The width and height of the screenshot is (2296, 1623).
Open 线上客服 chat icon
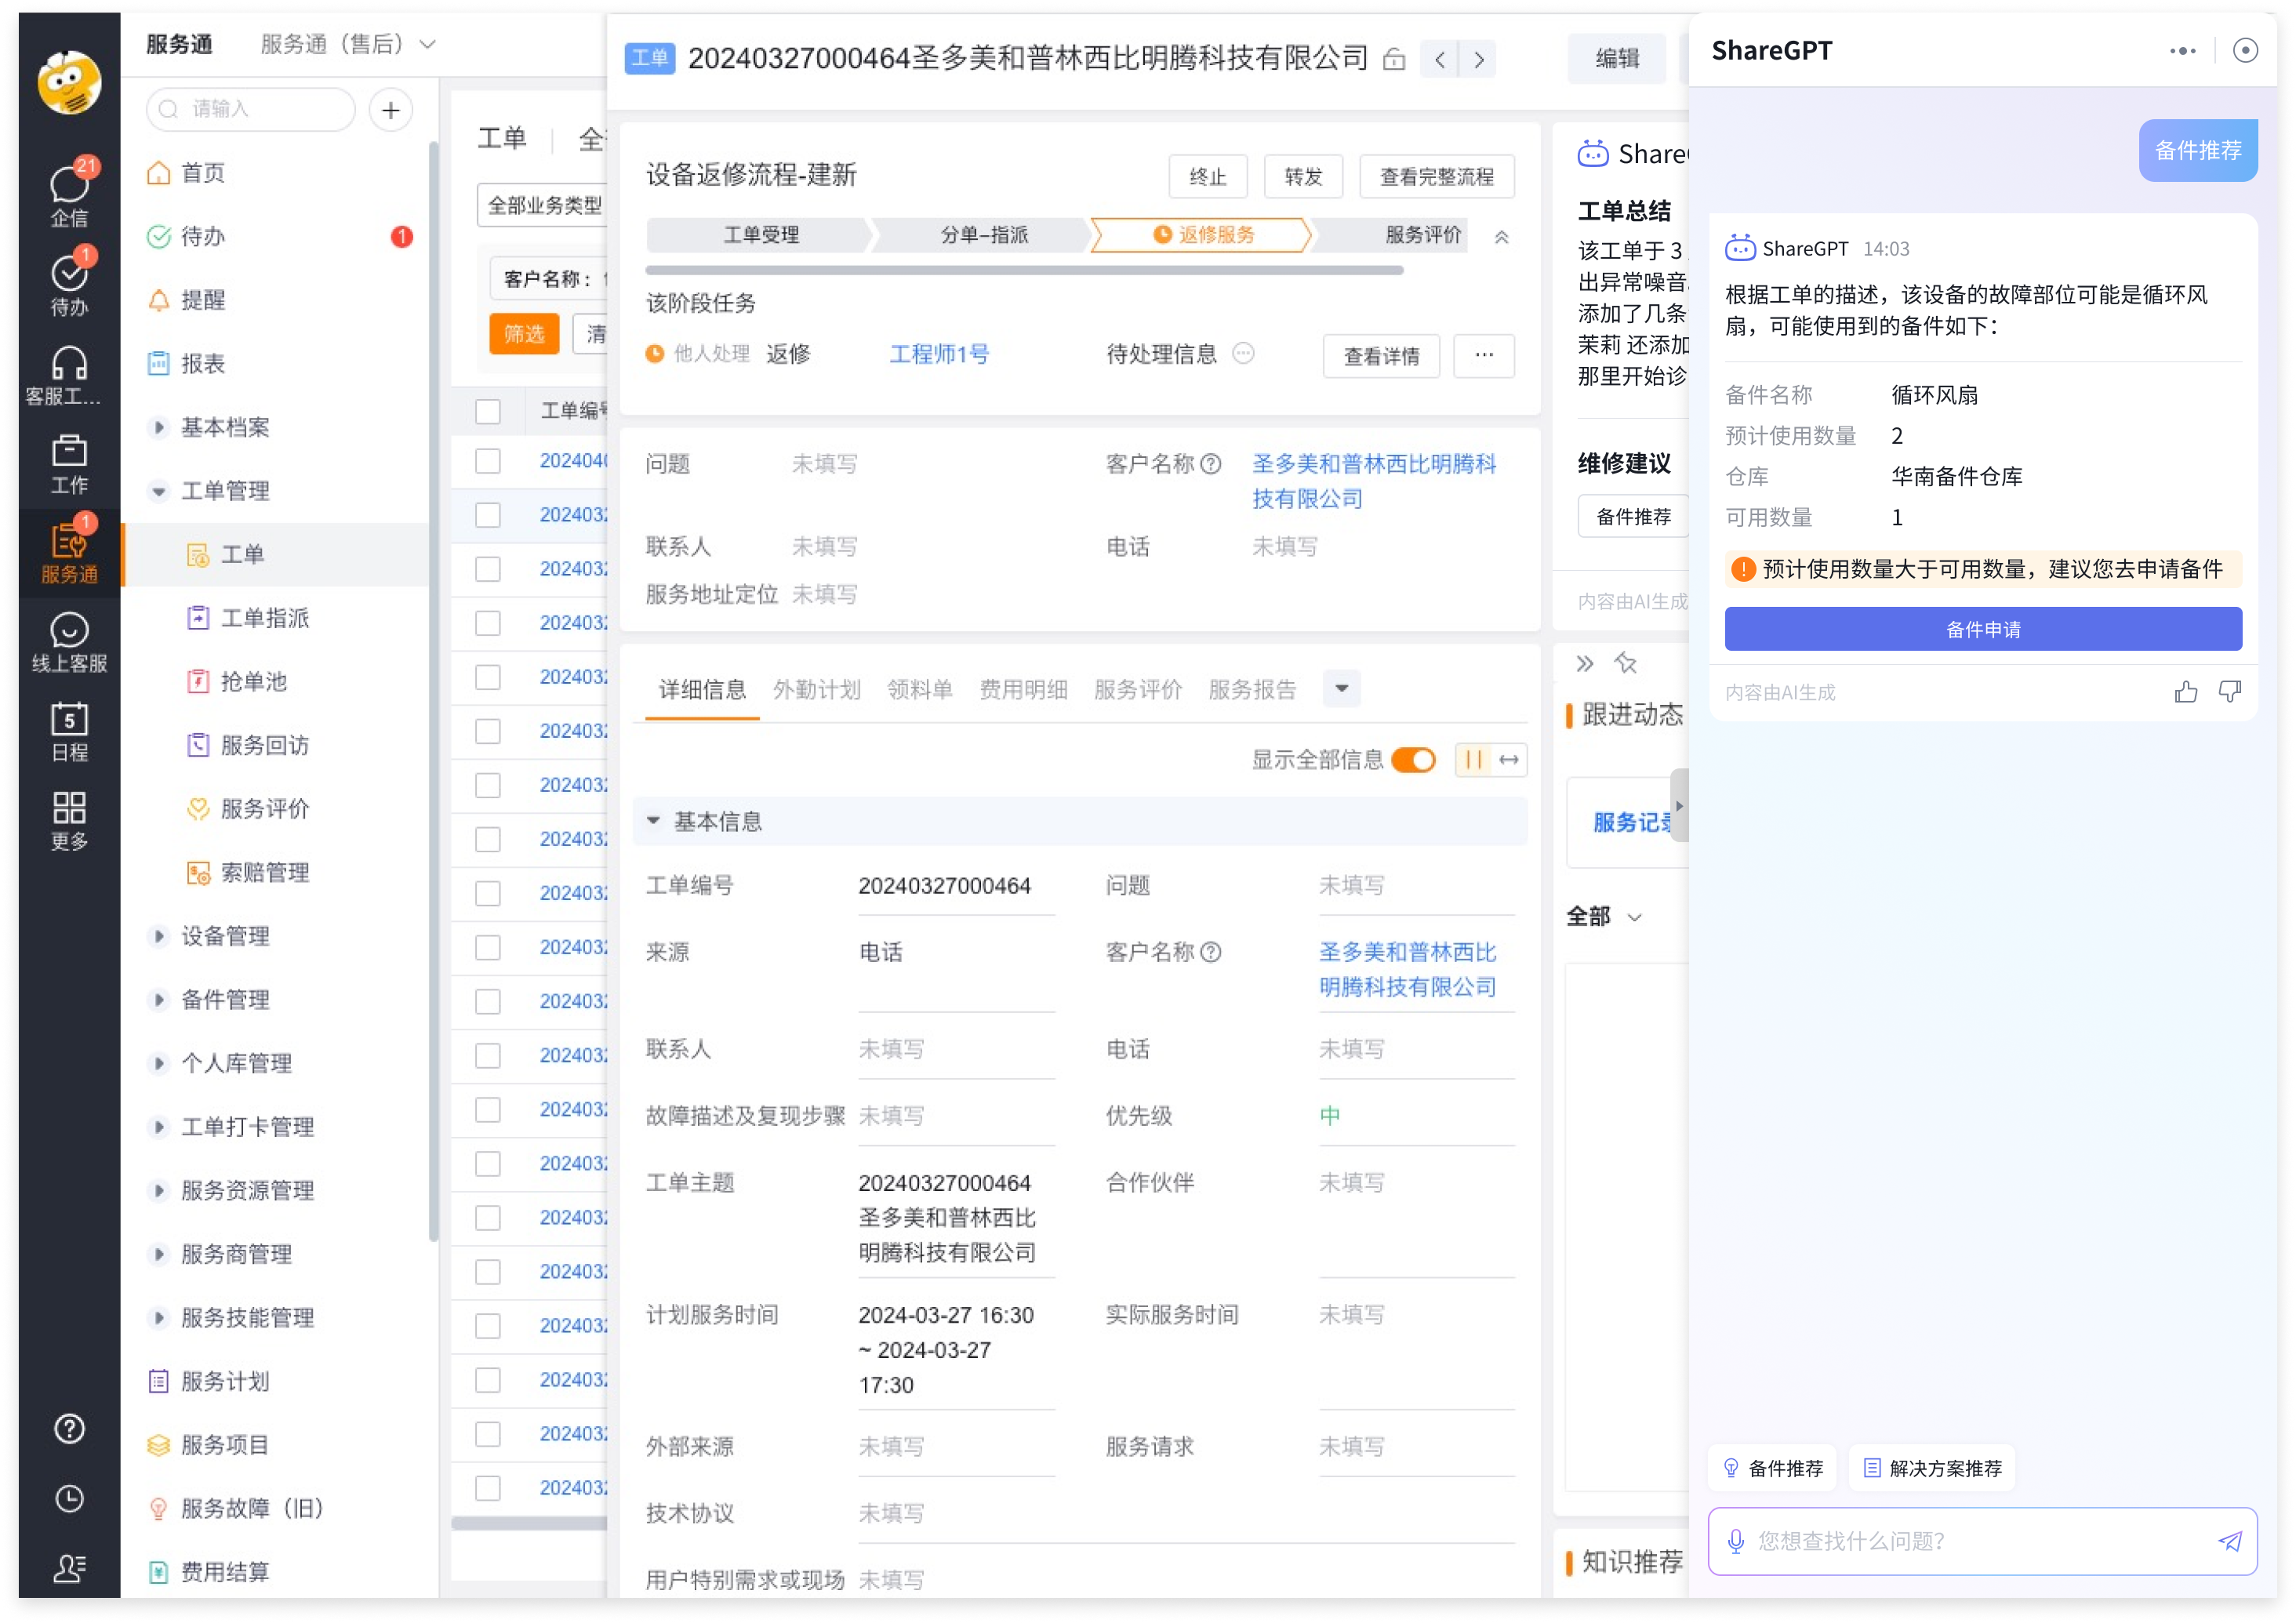69,642
